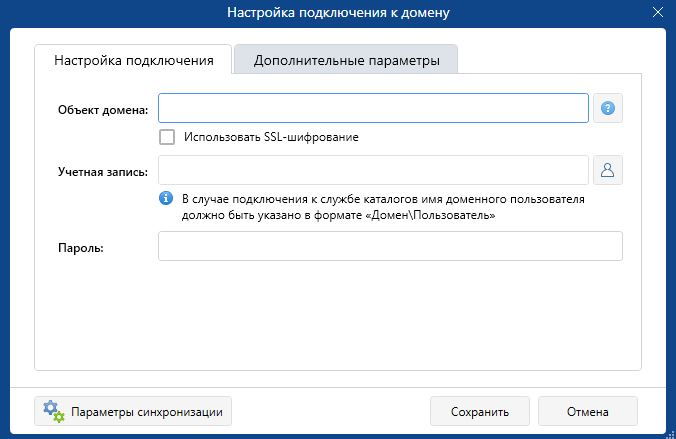This screenshot has height=439, width=676.
Task: Click the Сохранить button
Action: pyautogui.click(x=479, y=411)
